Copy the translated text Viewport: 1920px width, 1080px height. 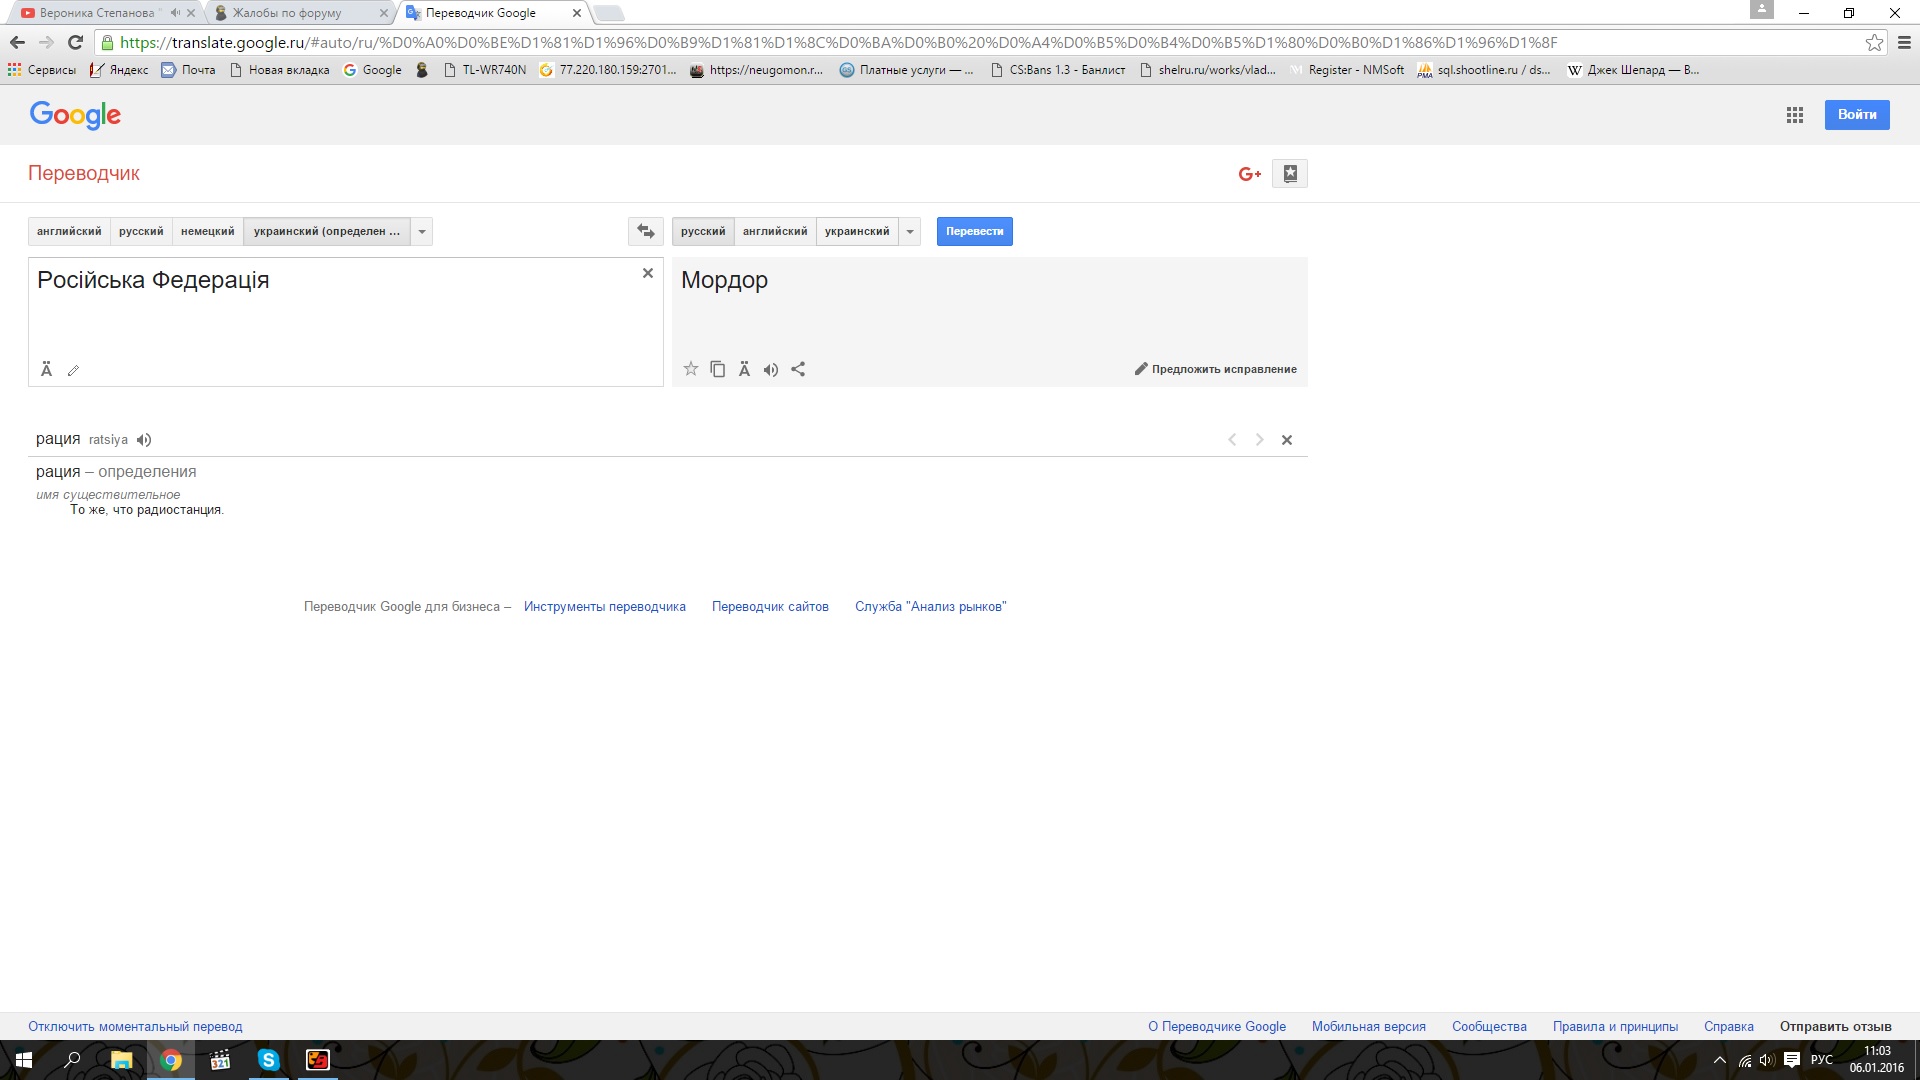tap(718, 369)
